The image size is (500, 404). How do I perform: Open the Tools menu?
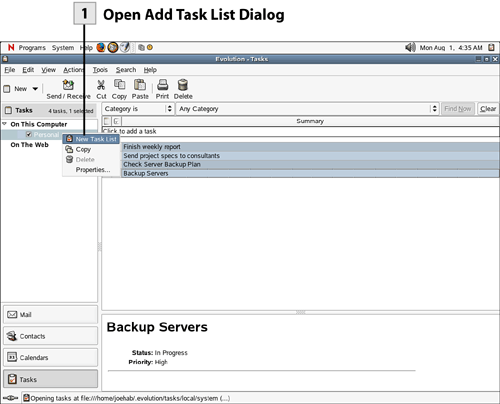tap(100, 70)
